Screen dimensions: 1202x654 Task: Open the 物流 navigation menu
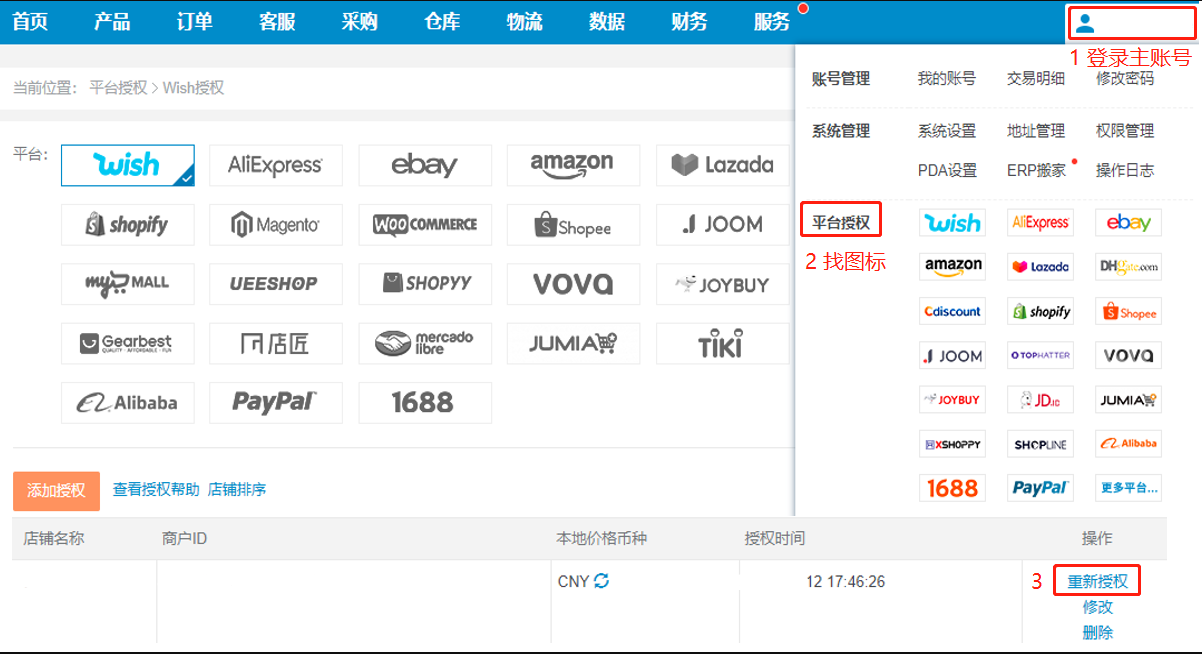coord(524,22)
